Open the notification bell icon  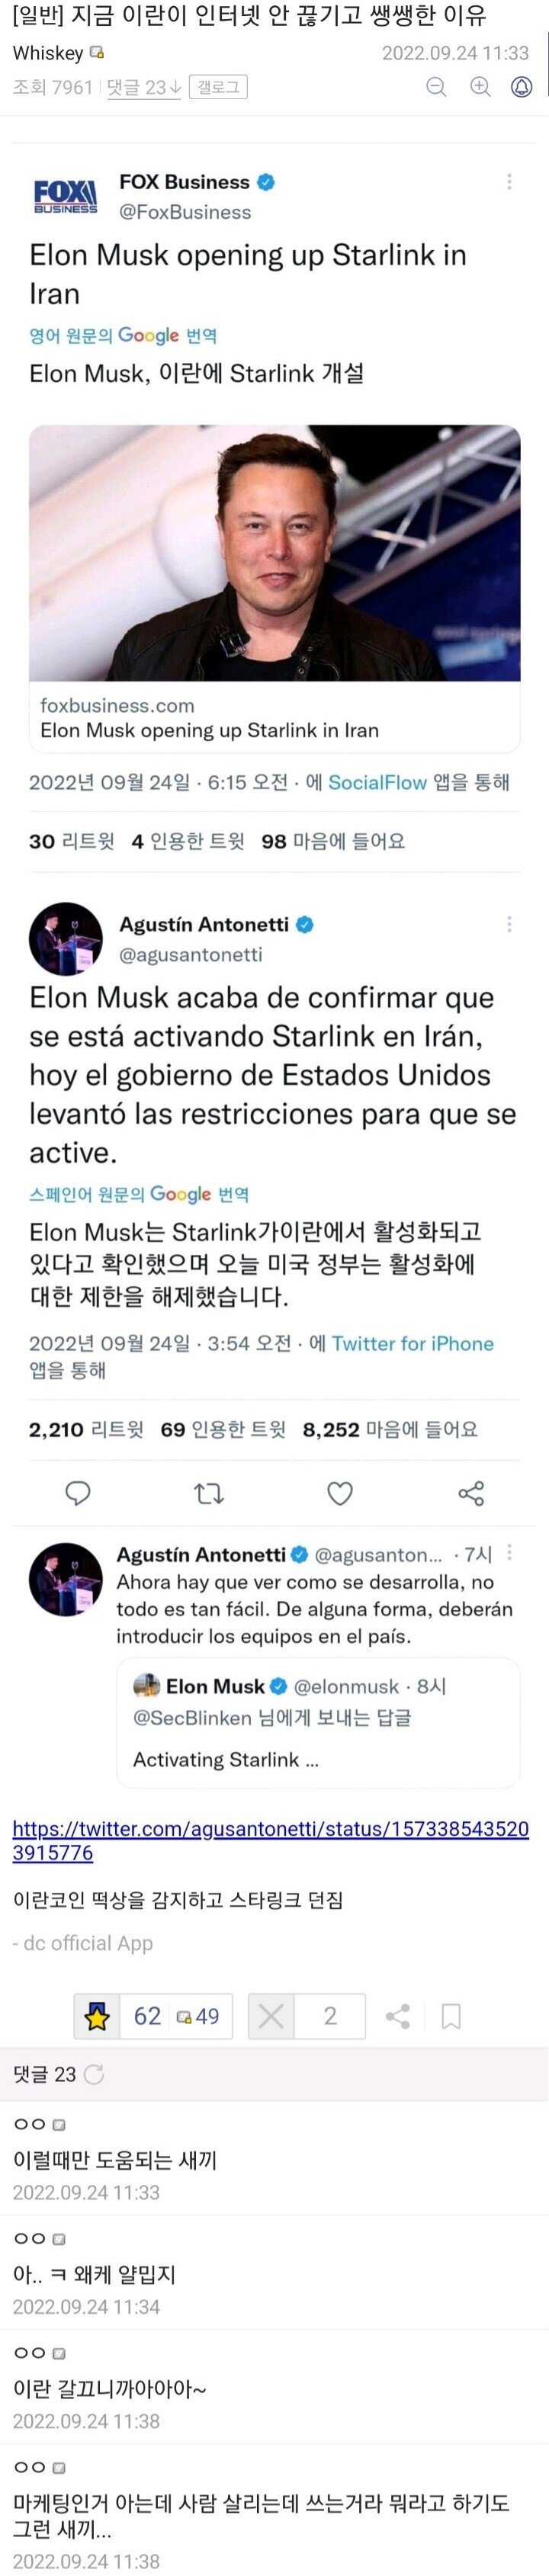click(522, 87)
